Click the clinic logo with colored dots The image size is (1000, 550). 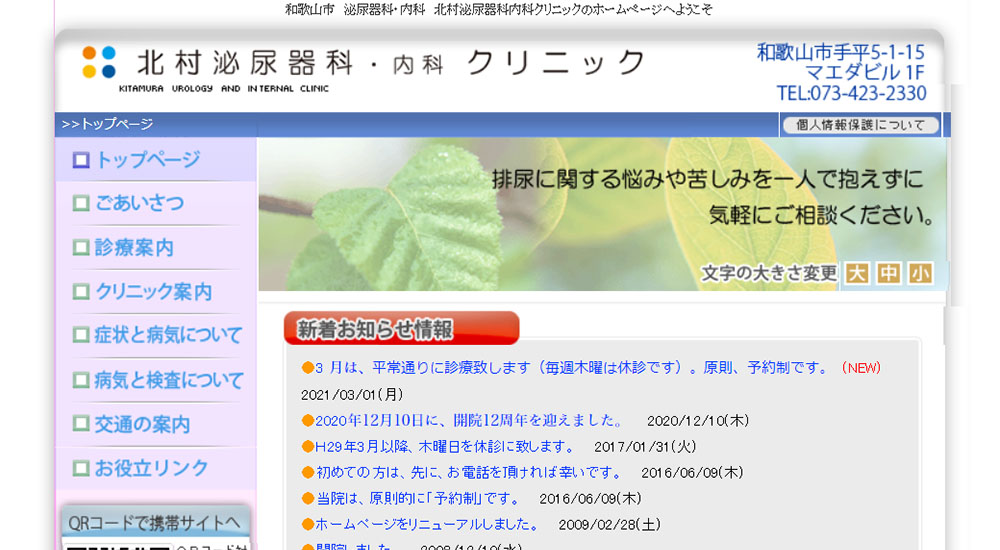[99, 62]
